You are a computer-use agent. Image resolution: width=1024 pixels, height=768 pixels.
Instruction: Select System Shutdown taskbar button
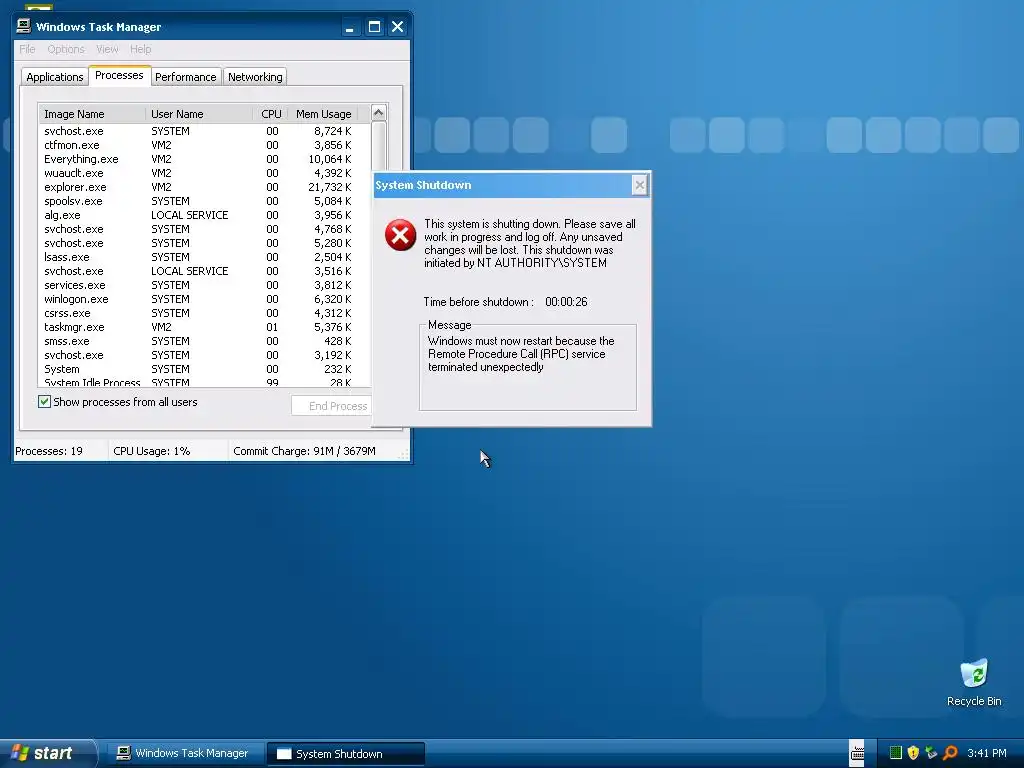coord(346,754)
